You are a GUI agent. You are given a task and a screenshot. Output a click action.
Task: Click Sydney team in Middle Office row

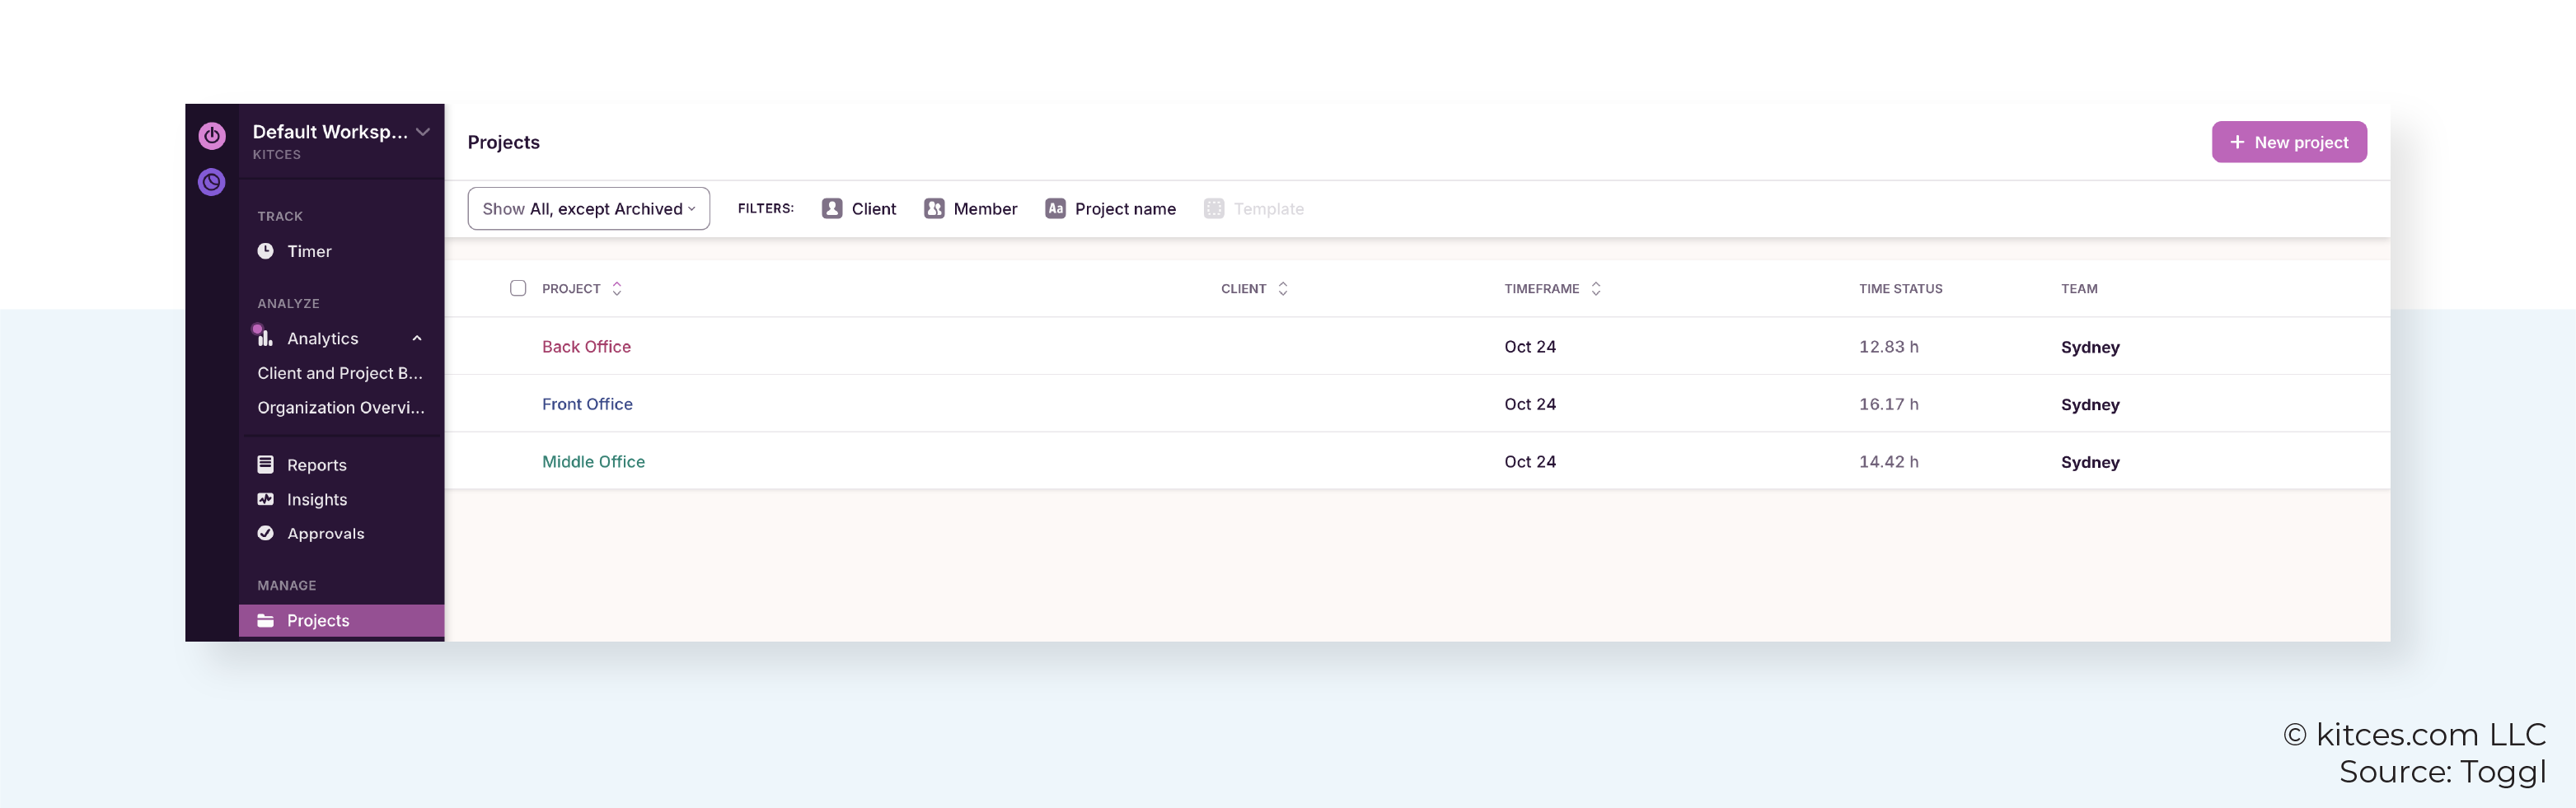click(2090, 462)
